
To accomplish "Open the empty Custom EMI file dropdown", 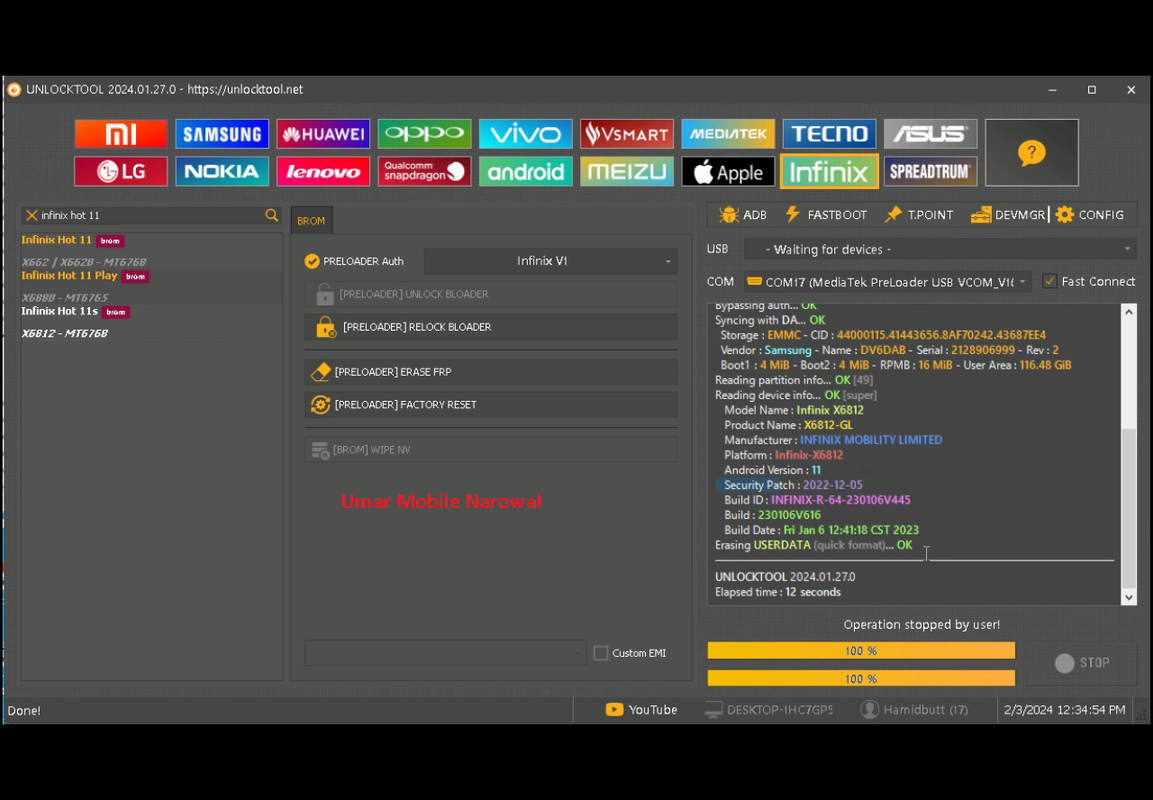I will click(x=446, y=653).
